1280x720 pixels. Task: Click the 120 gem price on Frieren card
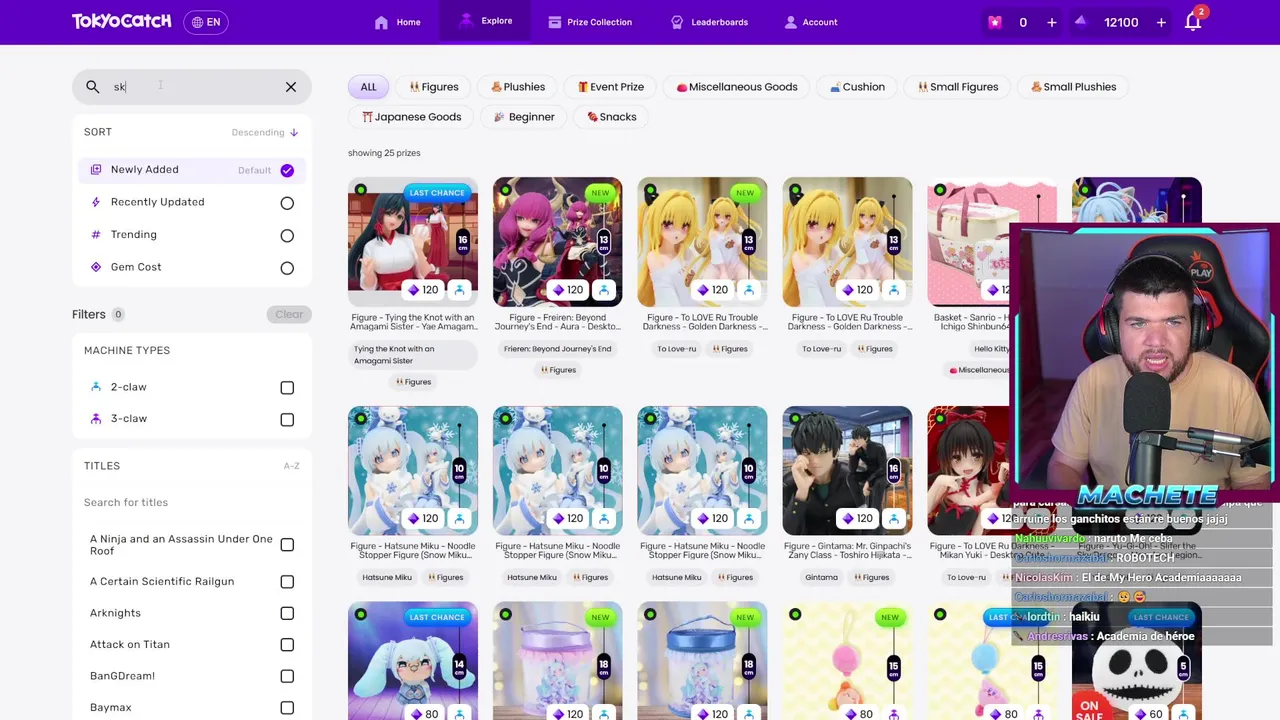568,290
